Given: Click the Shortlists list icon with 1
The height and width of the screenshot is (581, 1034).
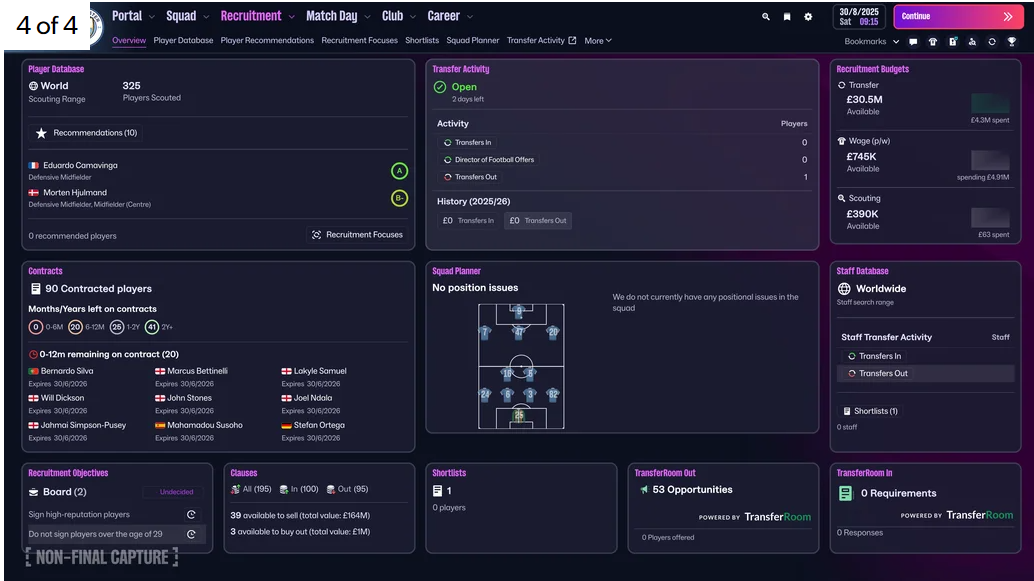Looking at the screenshot, I should (x=437, y=491).
